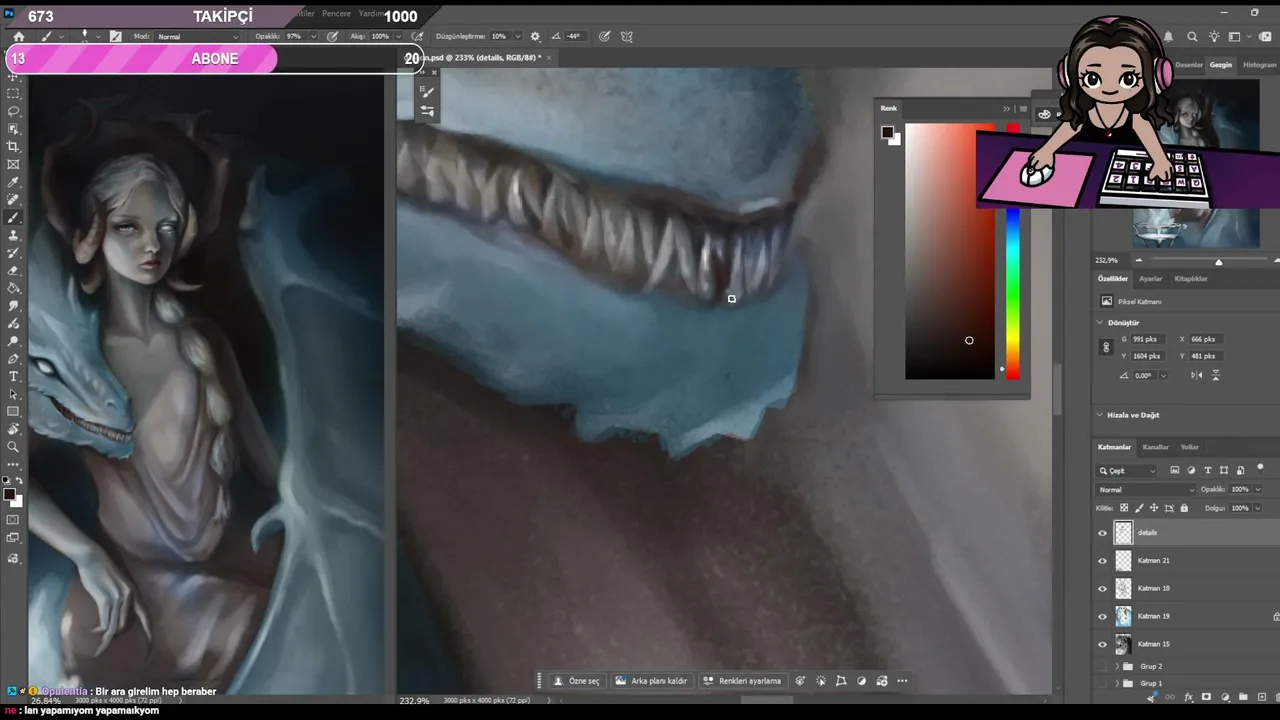Expand the Grup 2 layer group
This screenshot has height=720, width=1280.
[1118, 666]
